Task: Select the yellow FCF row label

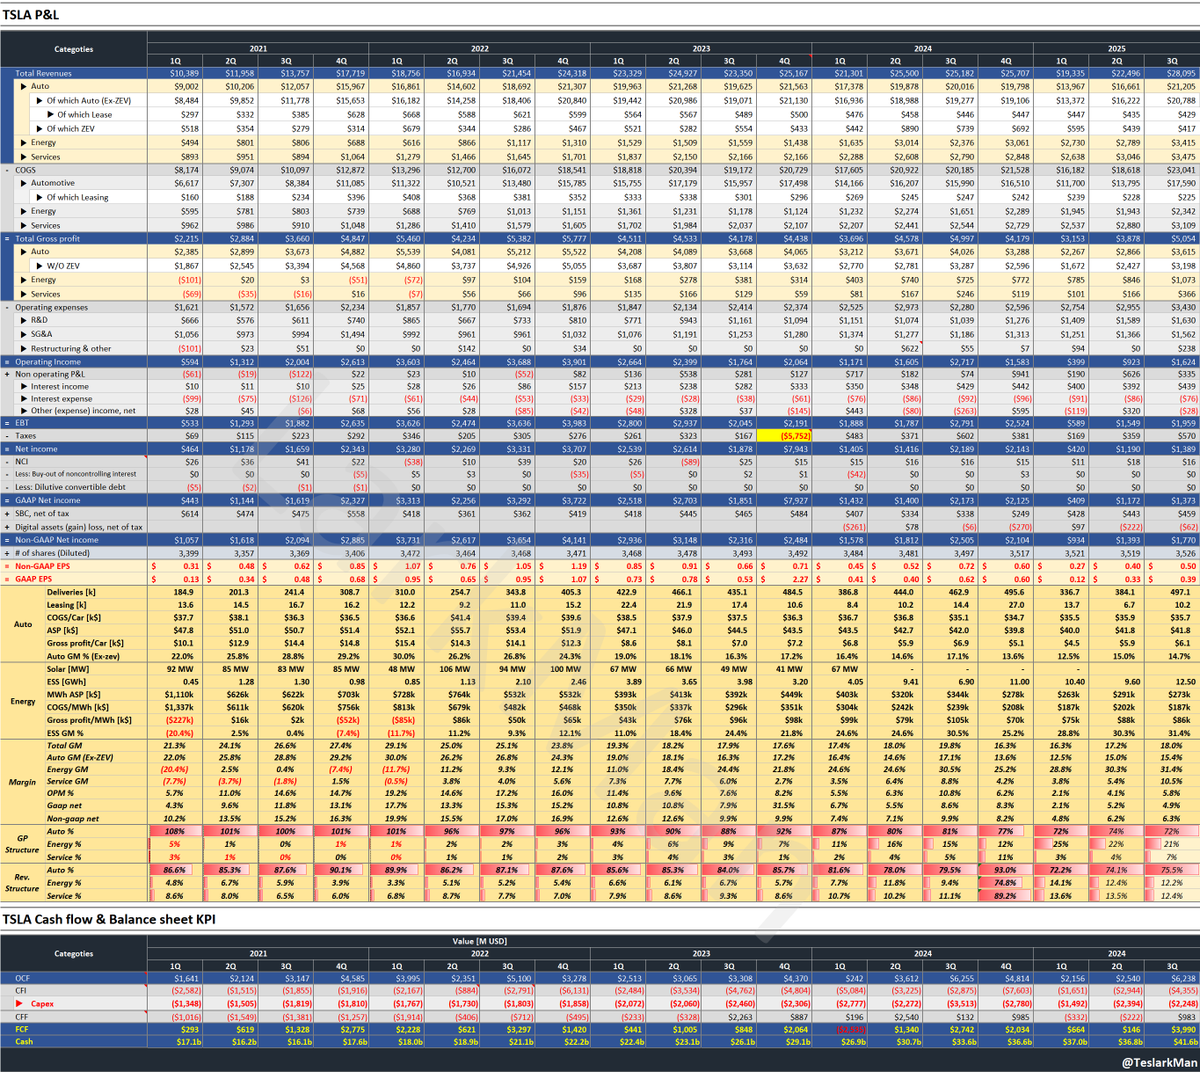Action: [x=22, y=1029]
